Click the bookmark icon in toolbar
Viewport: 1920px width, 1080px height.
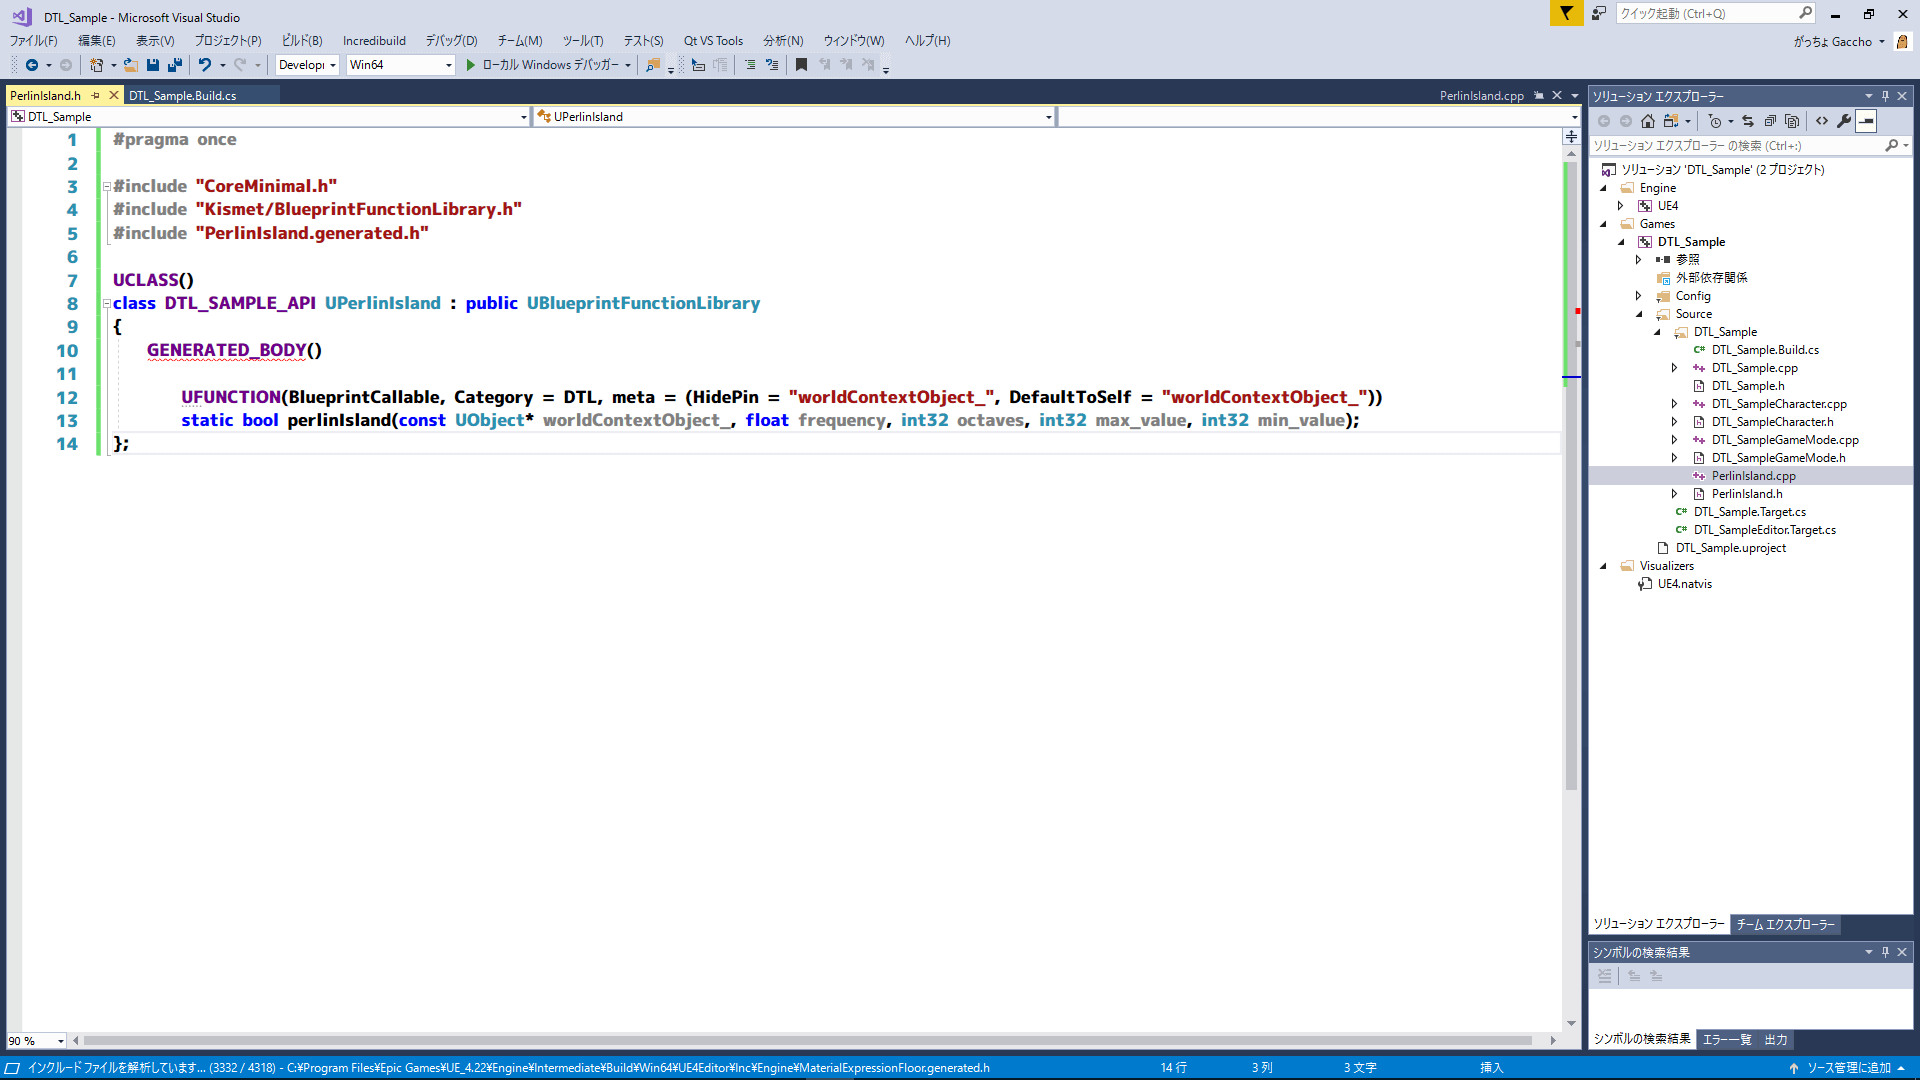801,65
